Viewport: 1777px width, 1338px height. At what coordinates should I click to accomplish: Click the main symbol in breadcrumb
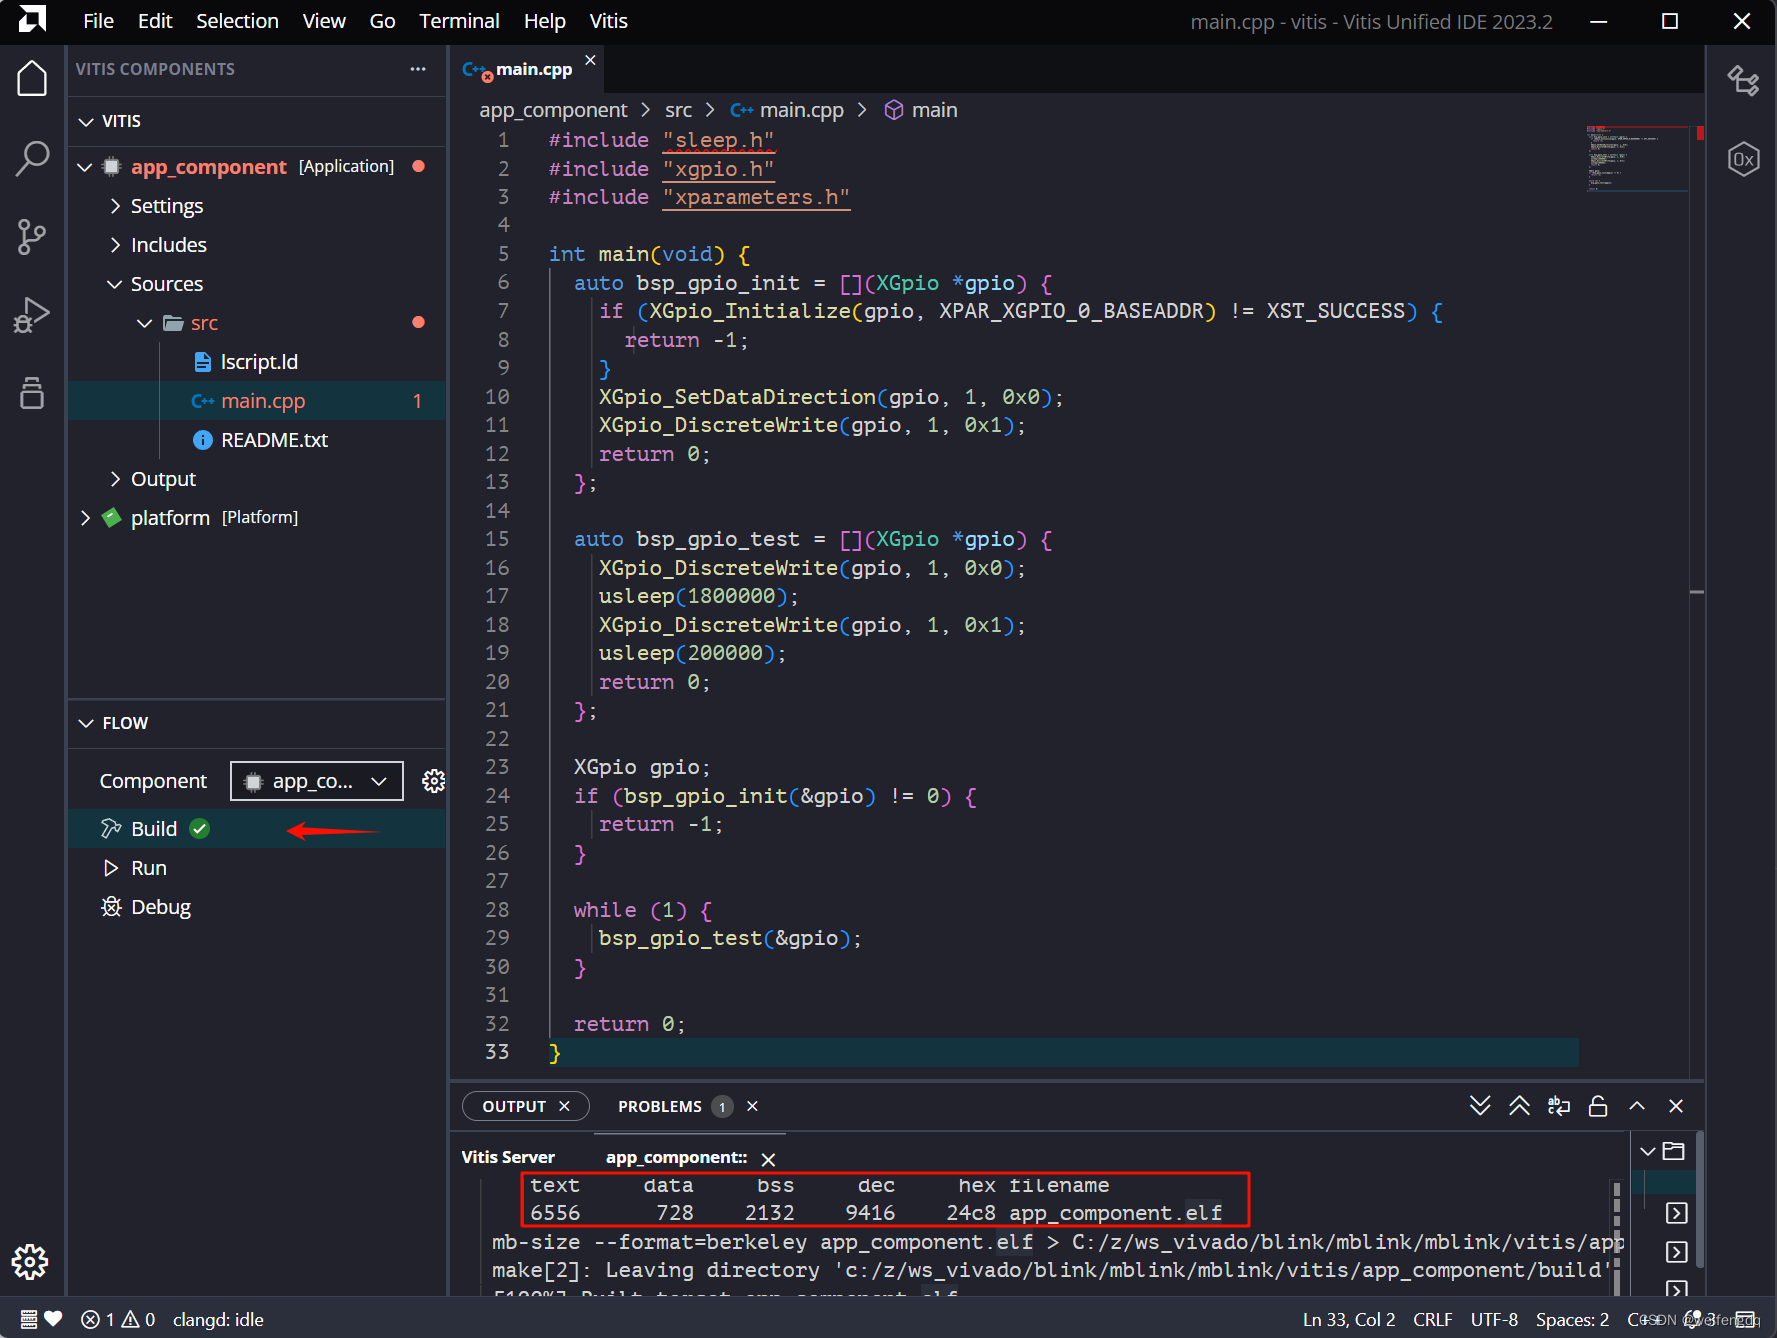pyautogui.click(x=934, y=110)
